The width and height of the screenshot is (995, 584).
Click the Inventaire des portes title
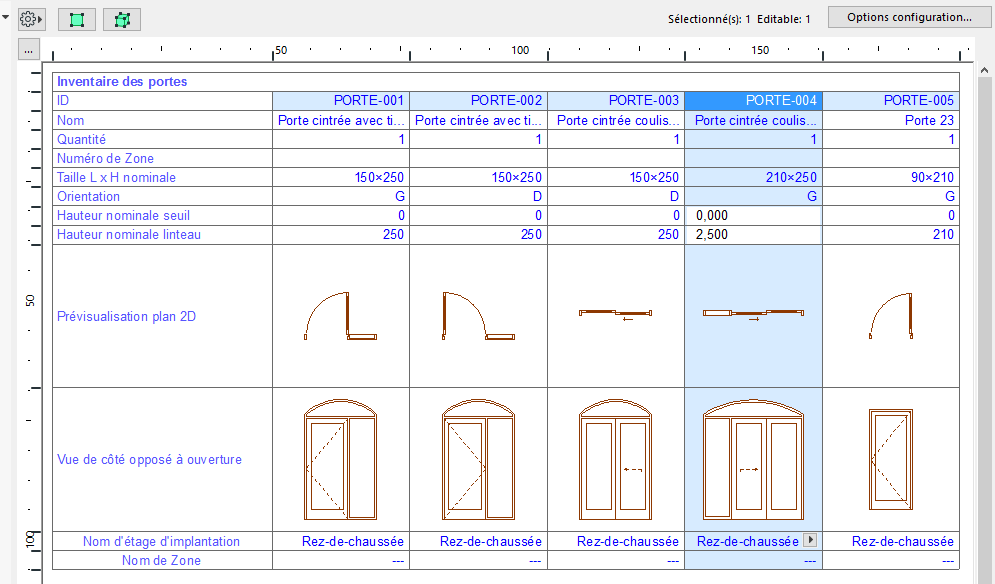pos(122,81)
